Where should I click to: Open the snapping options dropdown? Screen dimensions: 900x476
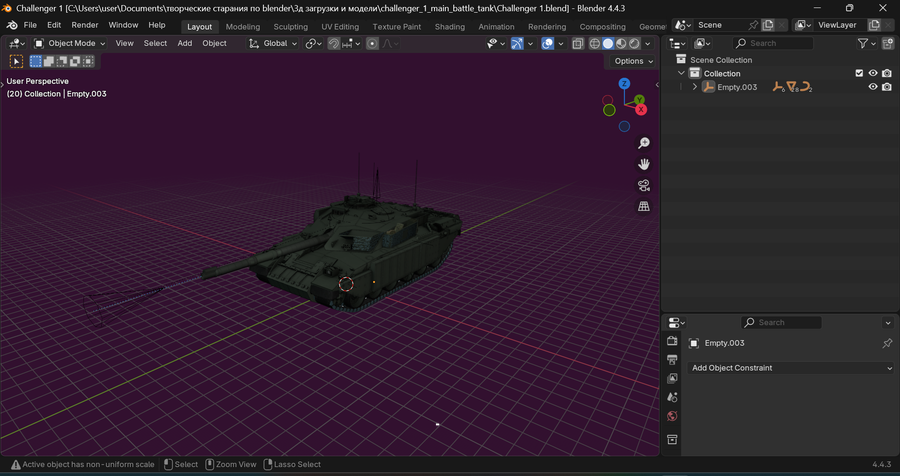[x=351, y=44]
